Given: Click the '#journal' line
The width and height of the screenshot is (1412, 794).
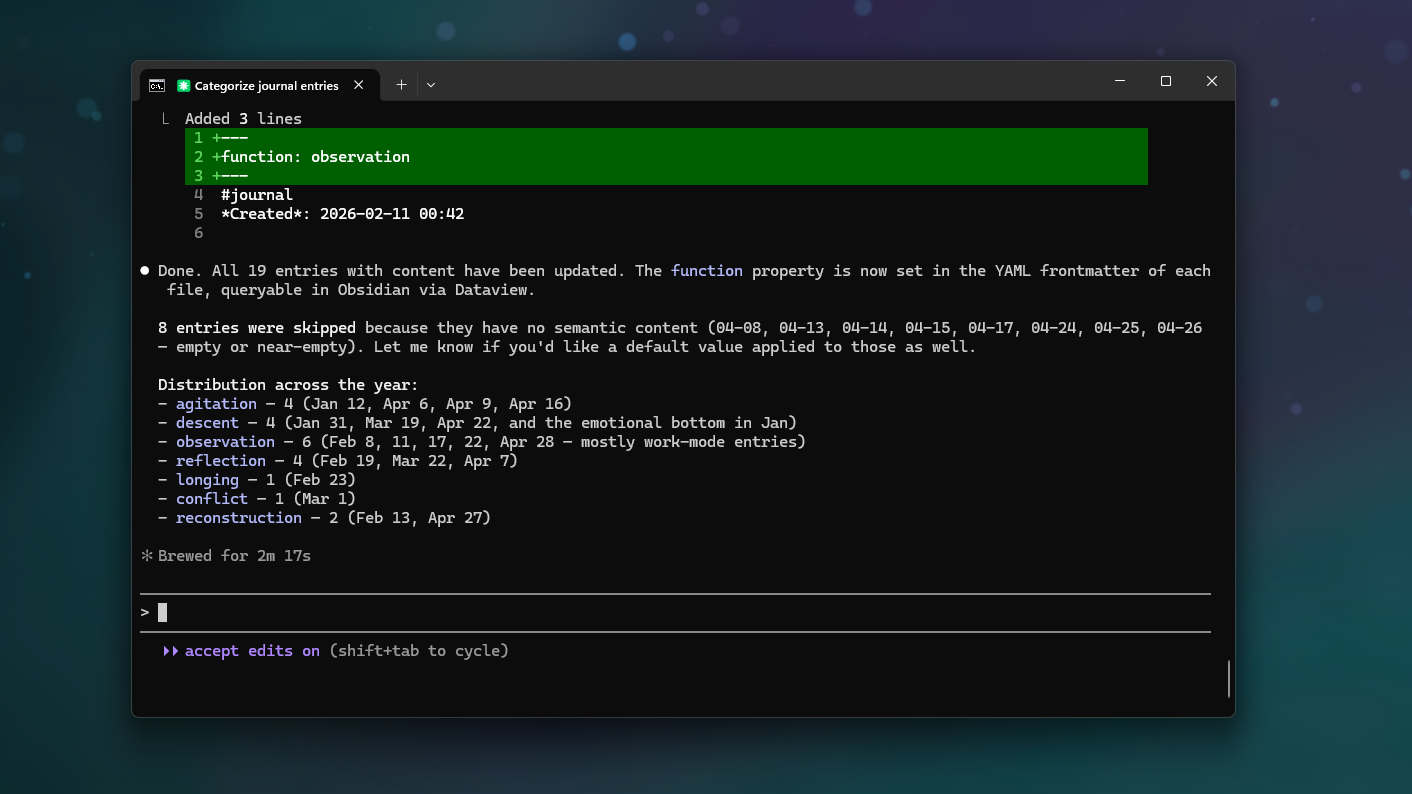Looking at the screenshot, I should pos(257,195).
